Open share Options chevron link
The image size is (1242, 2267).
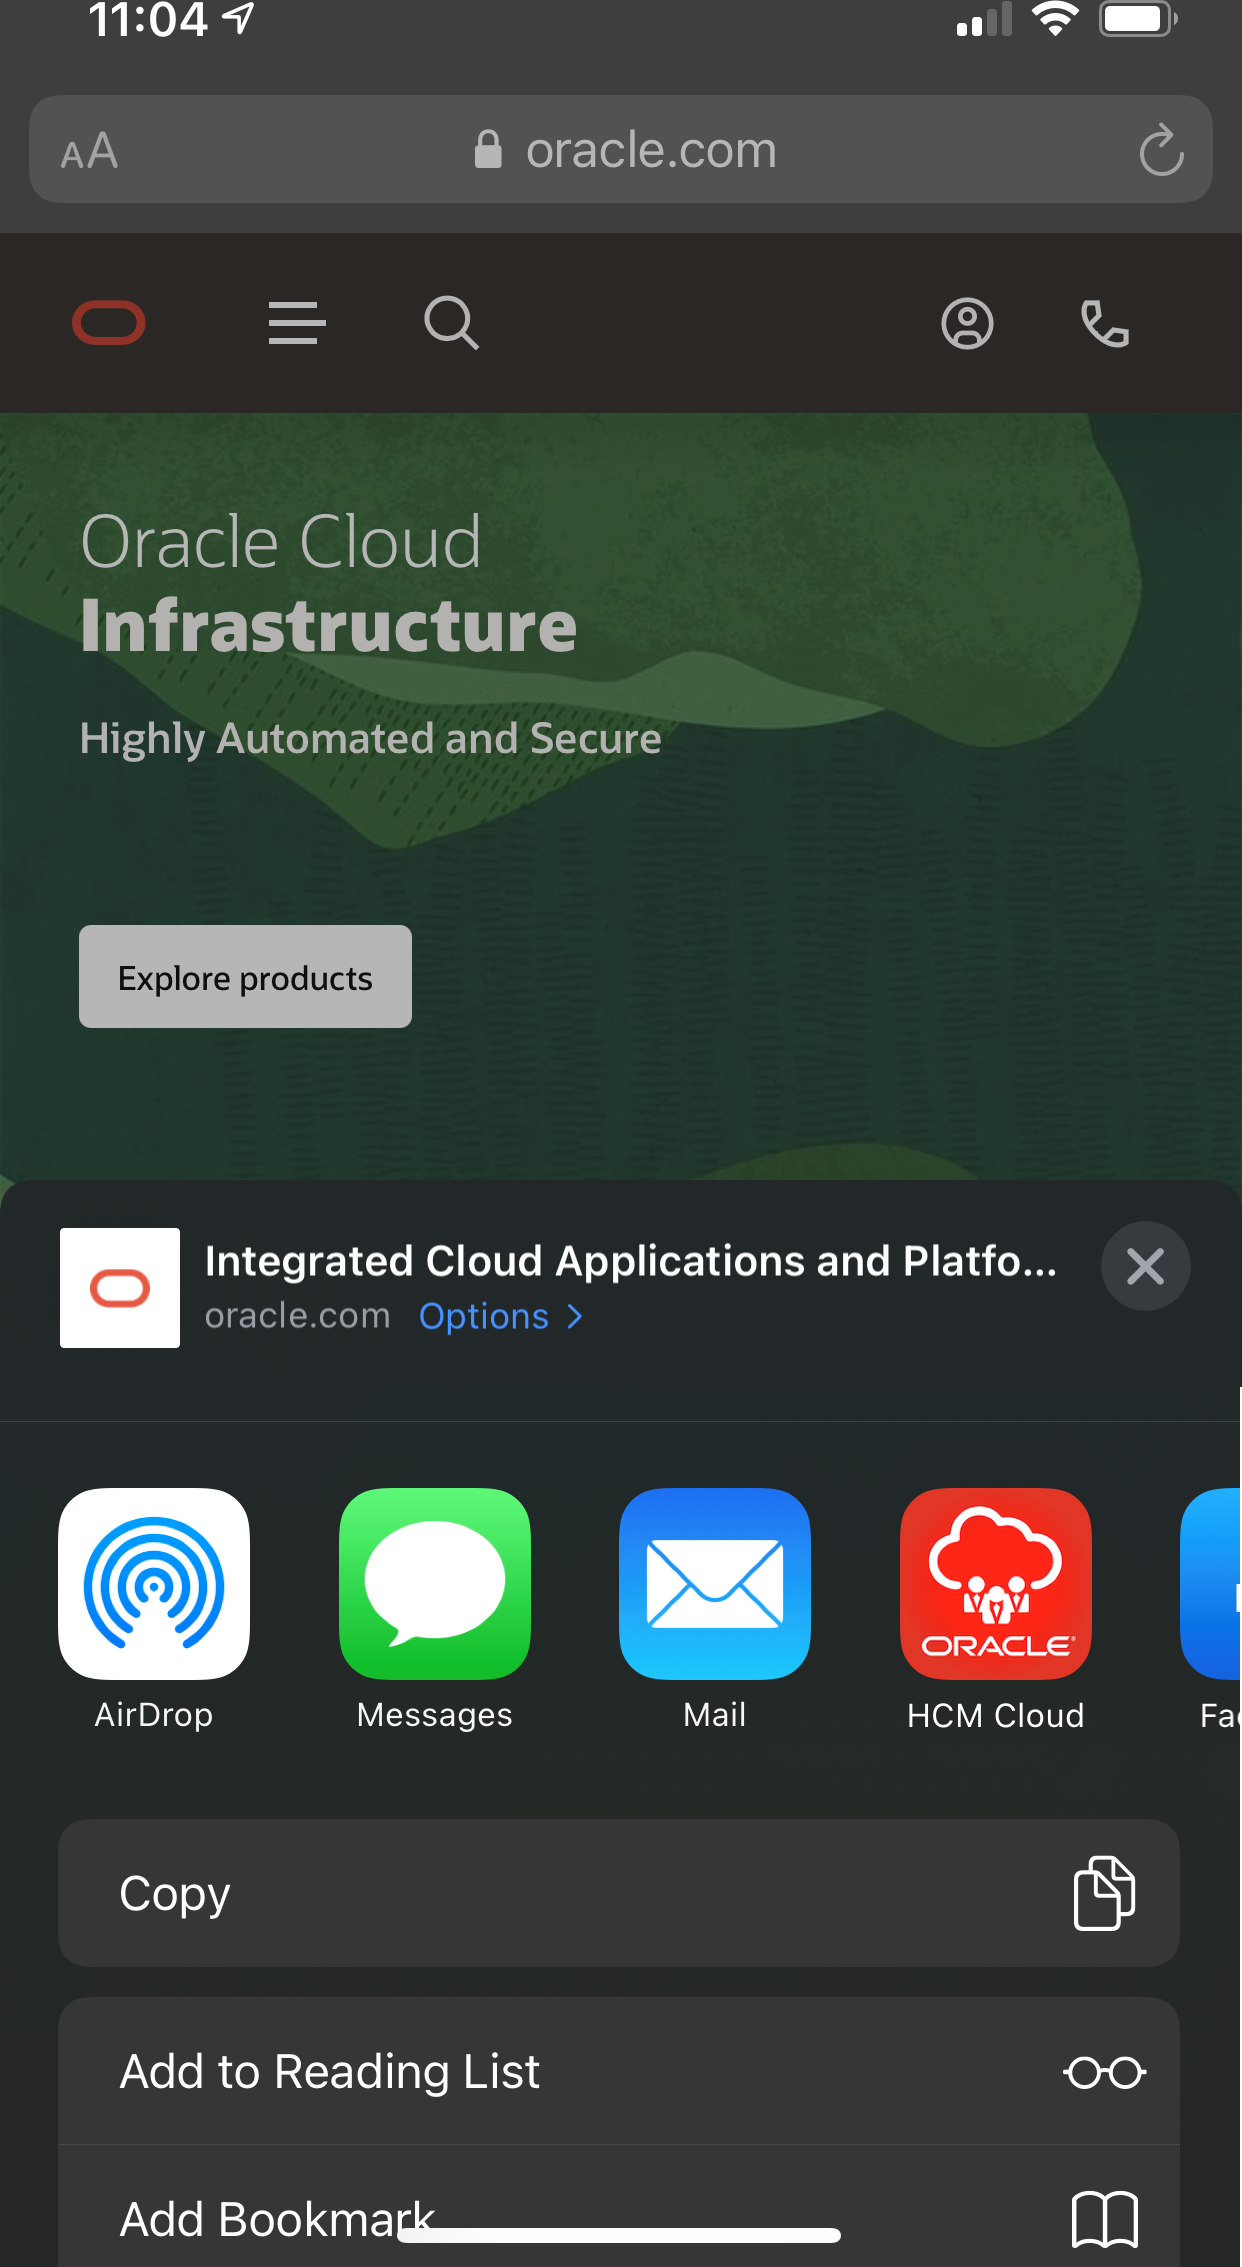click(x=501, y=1316)
